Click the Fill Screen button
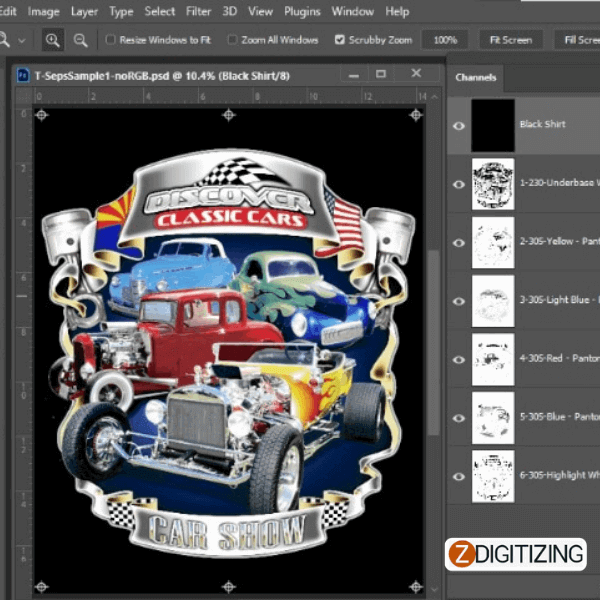Viewport: 600px width, 600px height. pos(577,40)
